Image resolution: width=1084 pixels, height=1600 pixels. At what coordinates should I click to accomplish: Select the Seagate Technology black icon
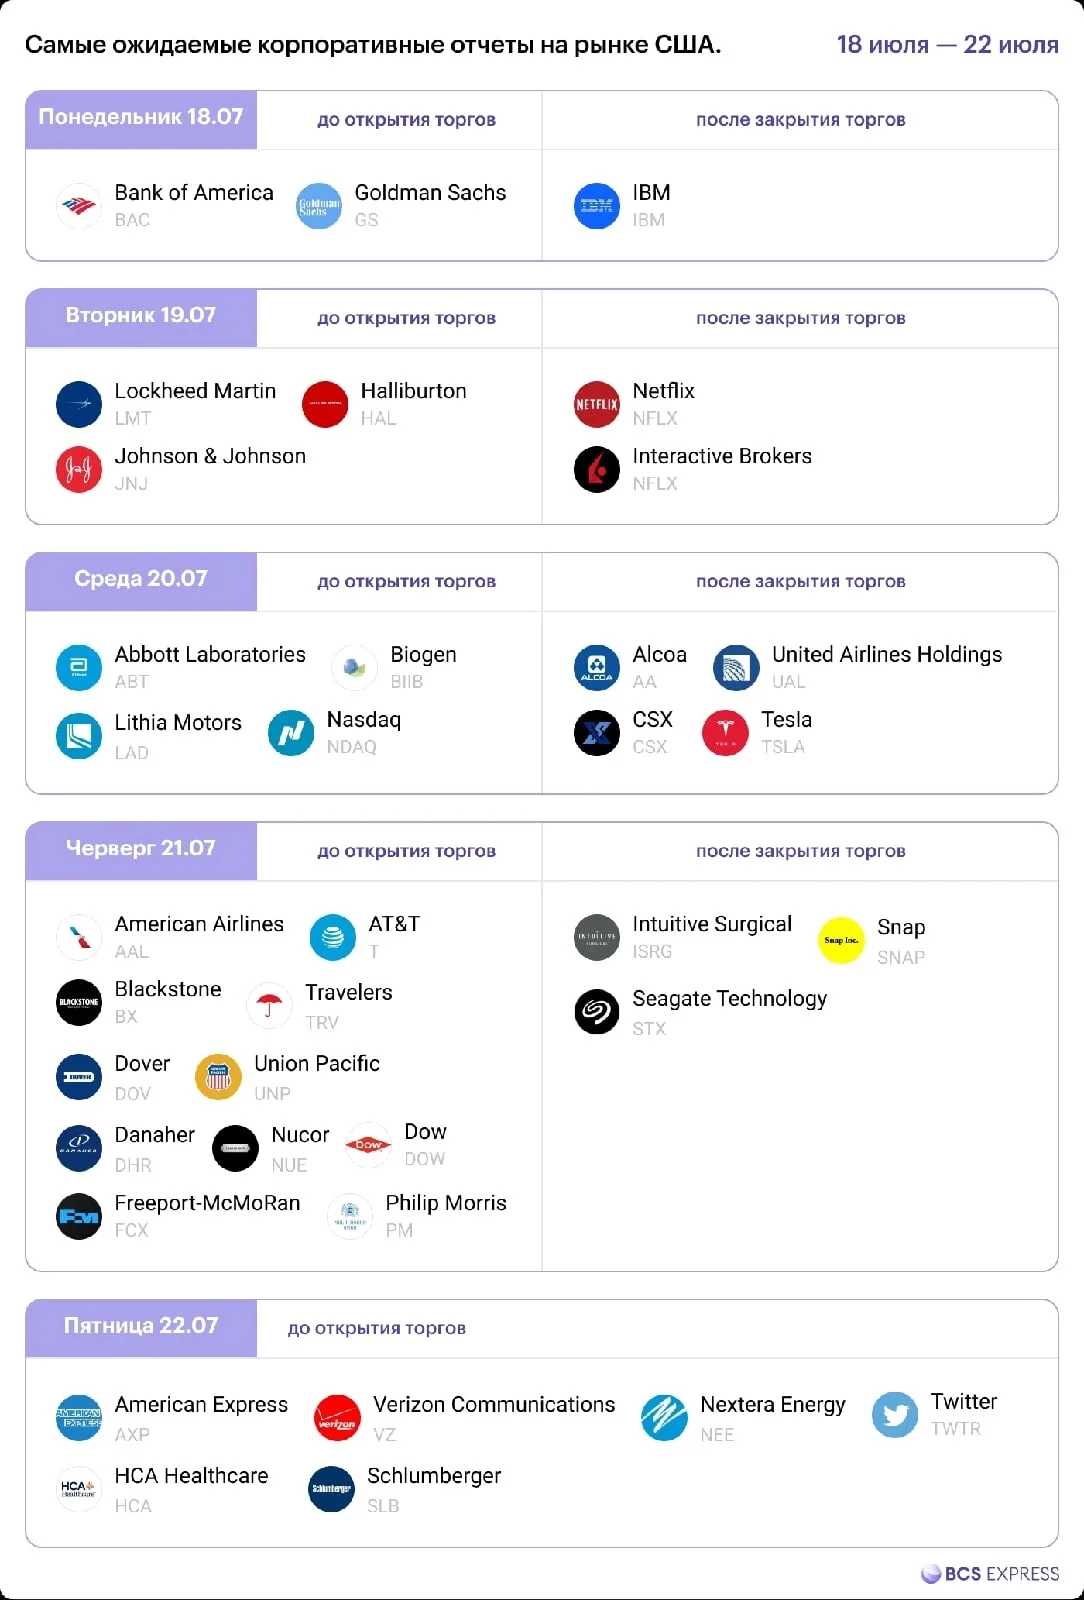[597, 1011]
